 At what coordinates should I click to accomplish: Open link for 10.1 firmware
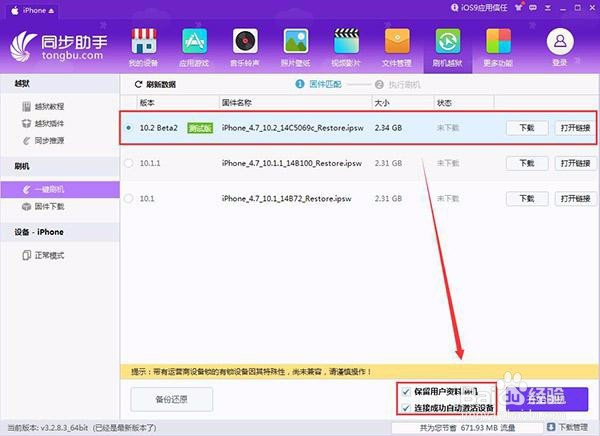575,199
